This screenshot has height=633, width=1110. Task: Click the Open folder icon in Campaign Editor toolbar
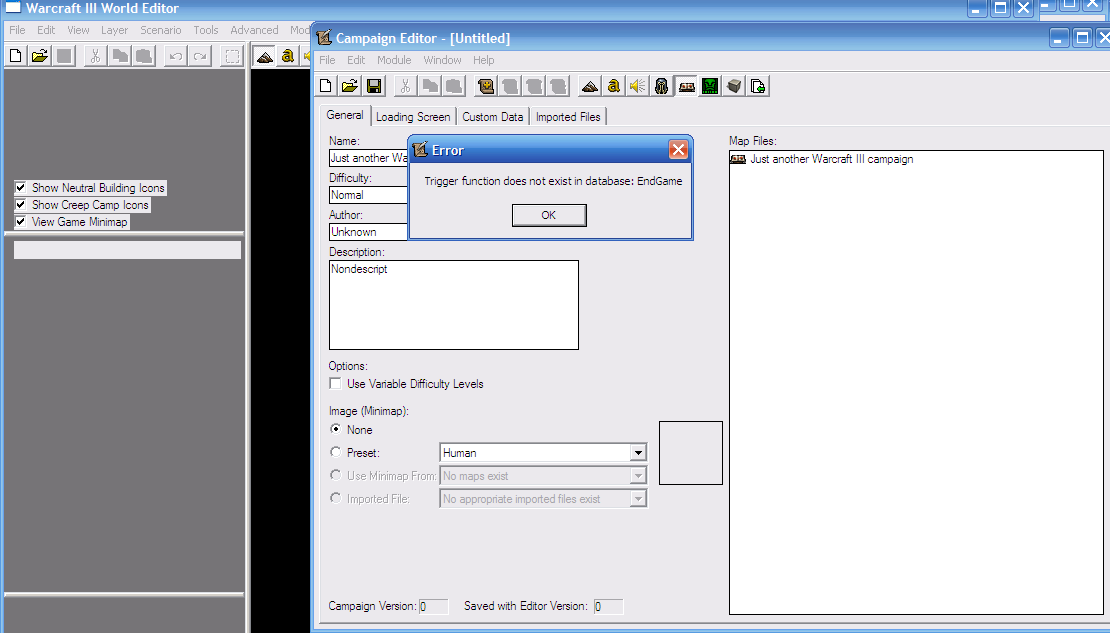[x=350, y=86]
